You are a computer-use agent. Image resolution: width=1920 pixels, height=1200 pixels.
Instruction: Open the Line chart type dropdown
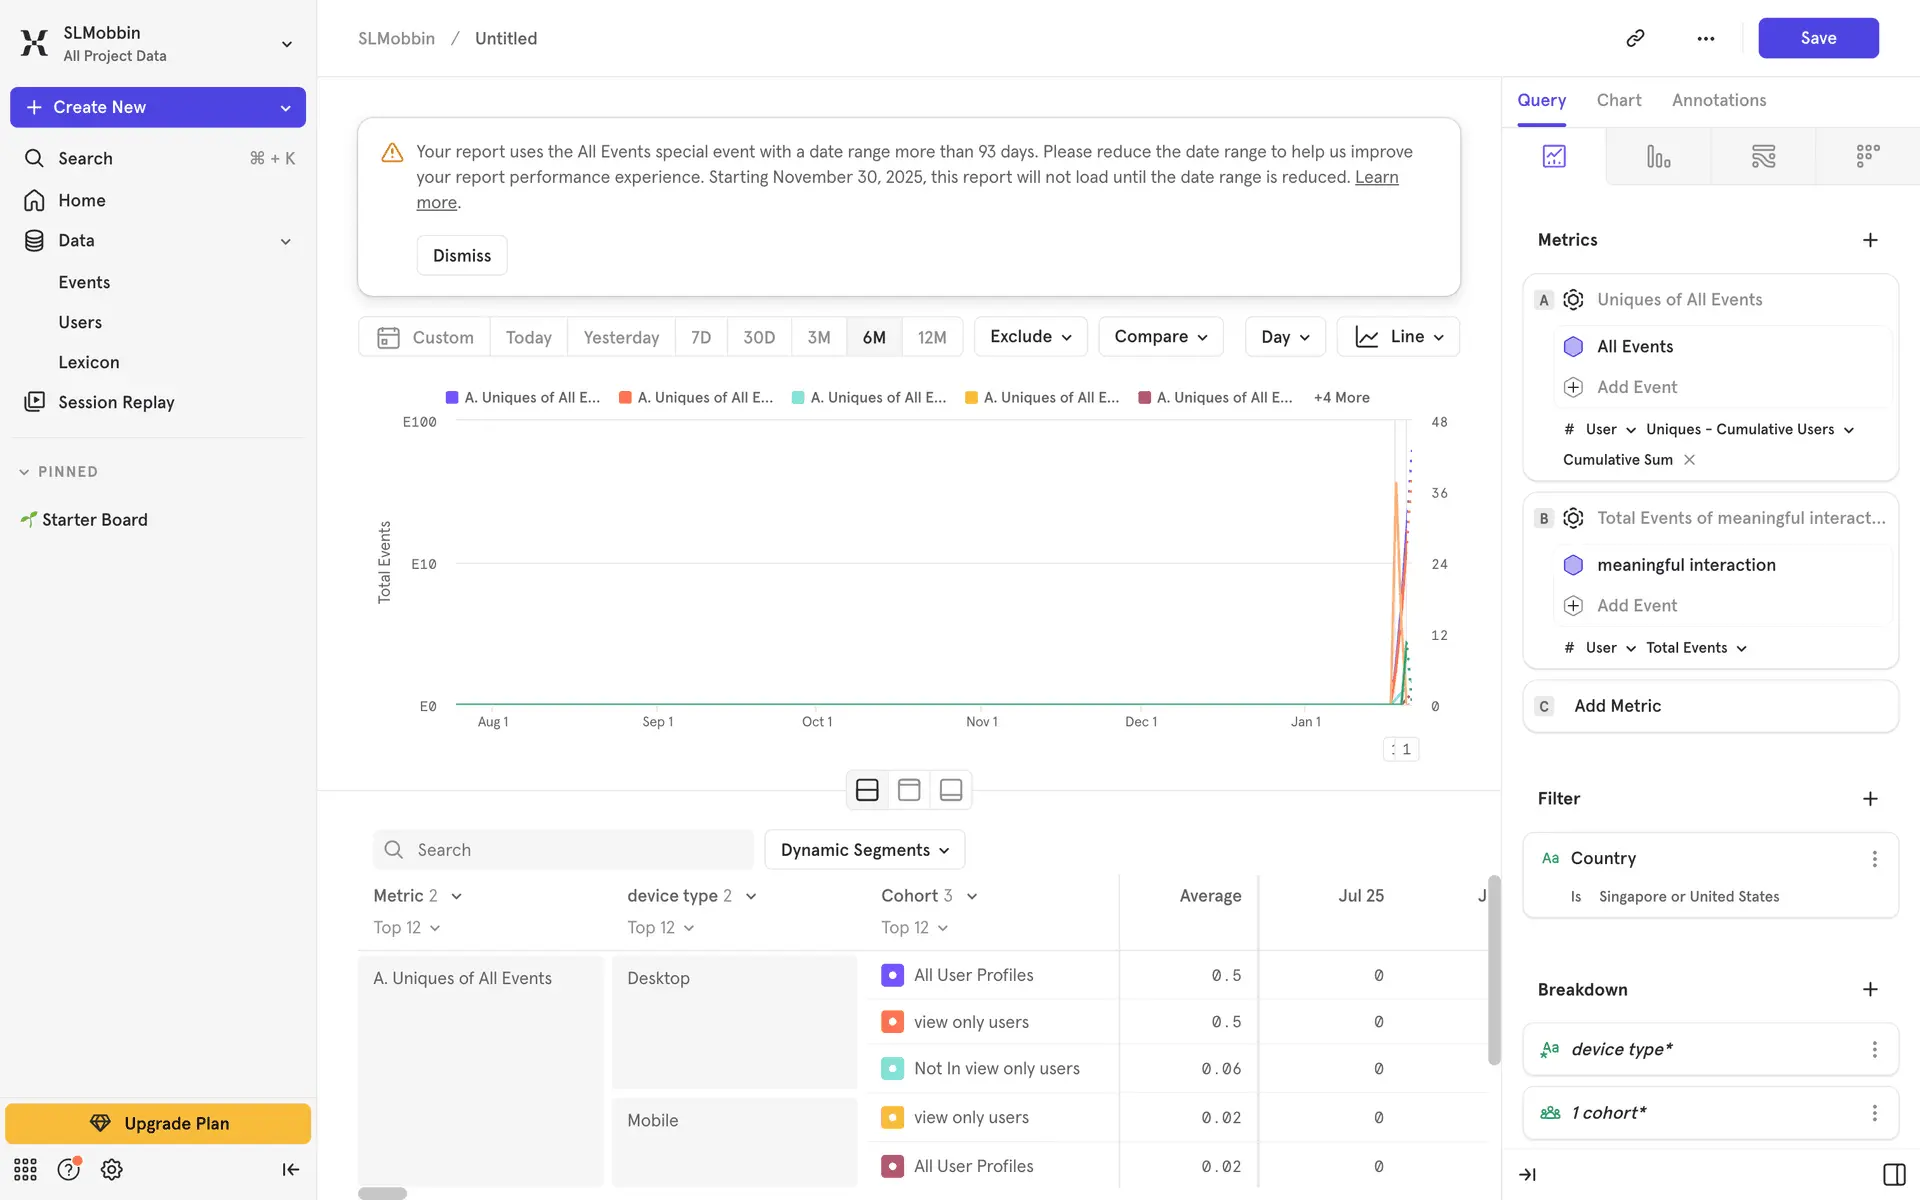point(1398,337)
